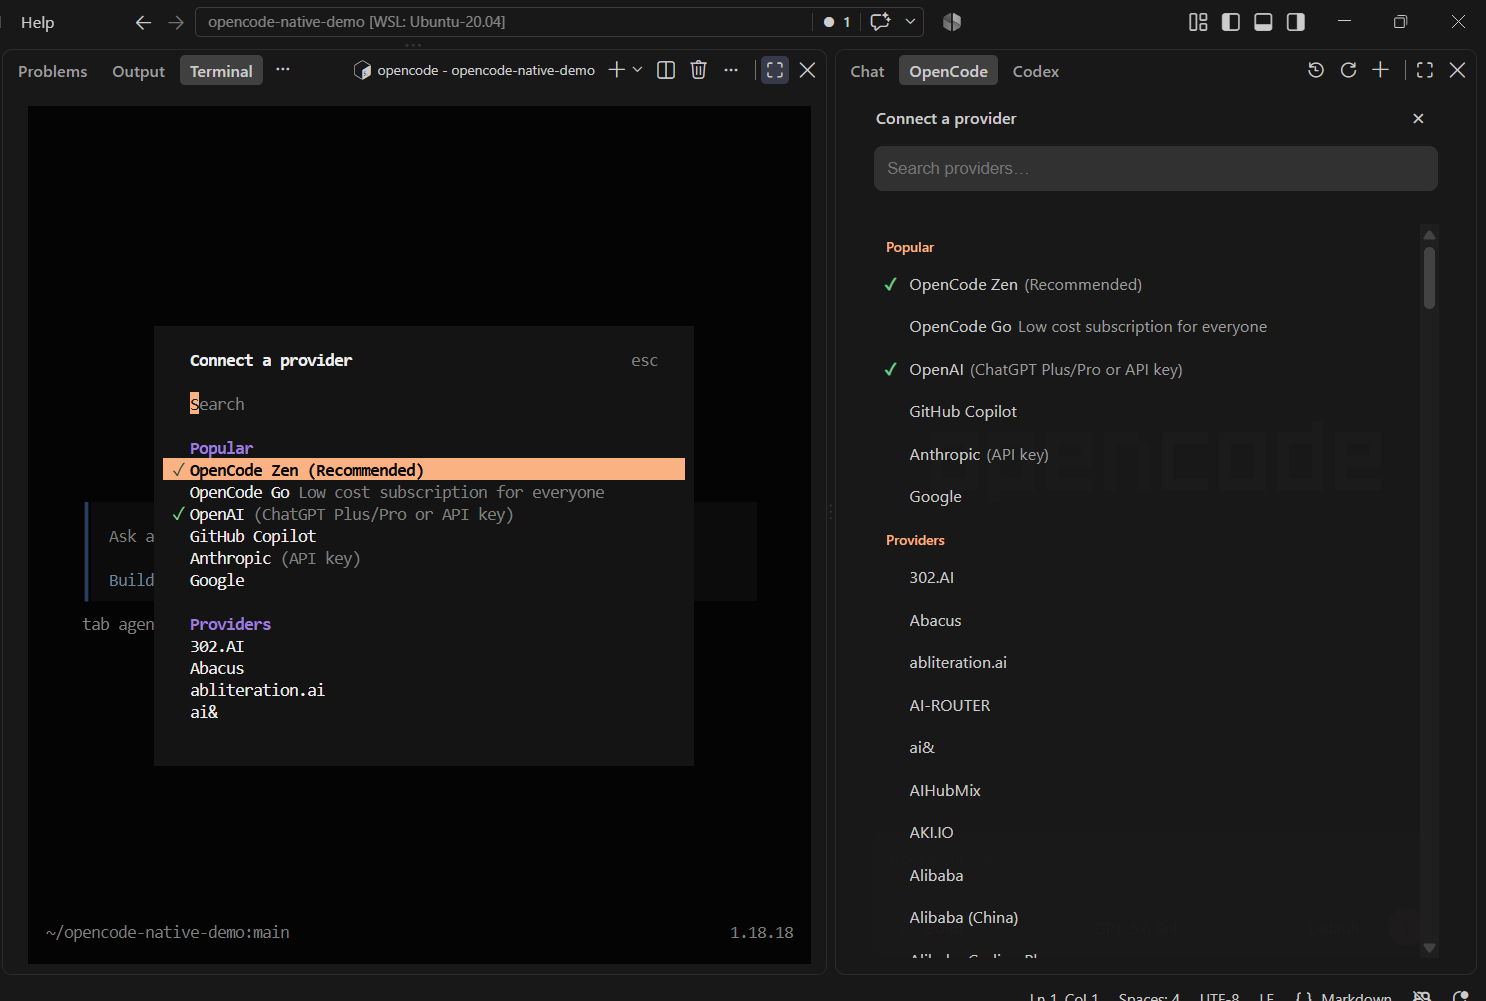
Task: Go back with the left arrow
Action: tap(143, 22)
